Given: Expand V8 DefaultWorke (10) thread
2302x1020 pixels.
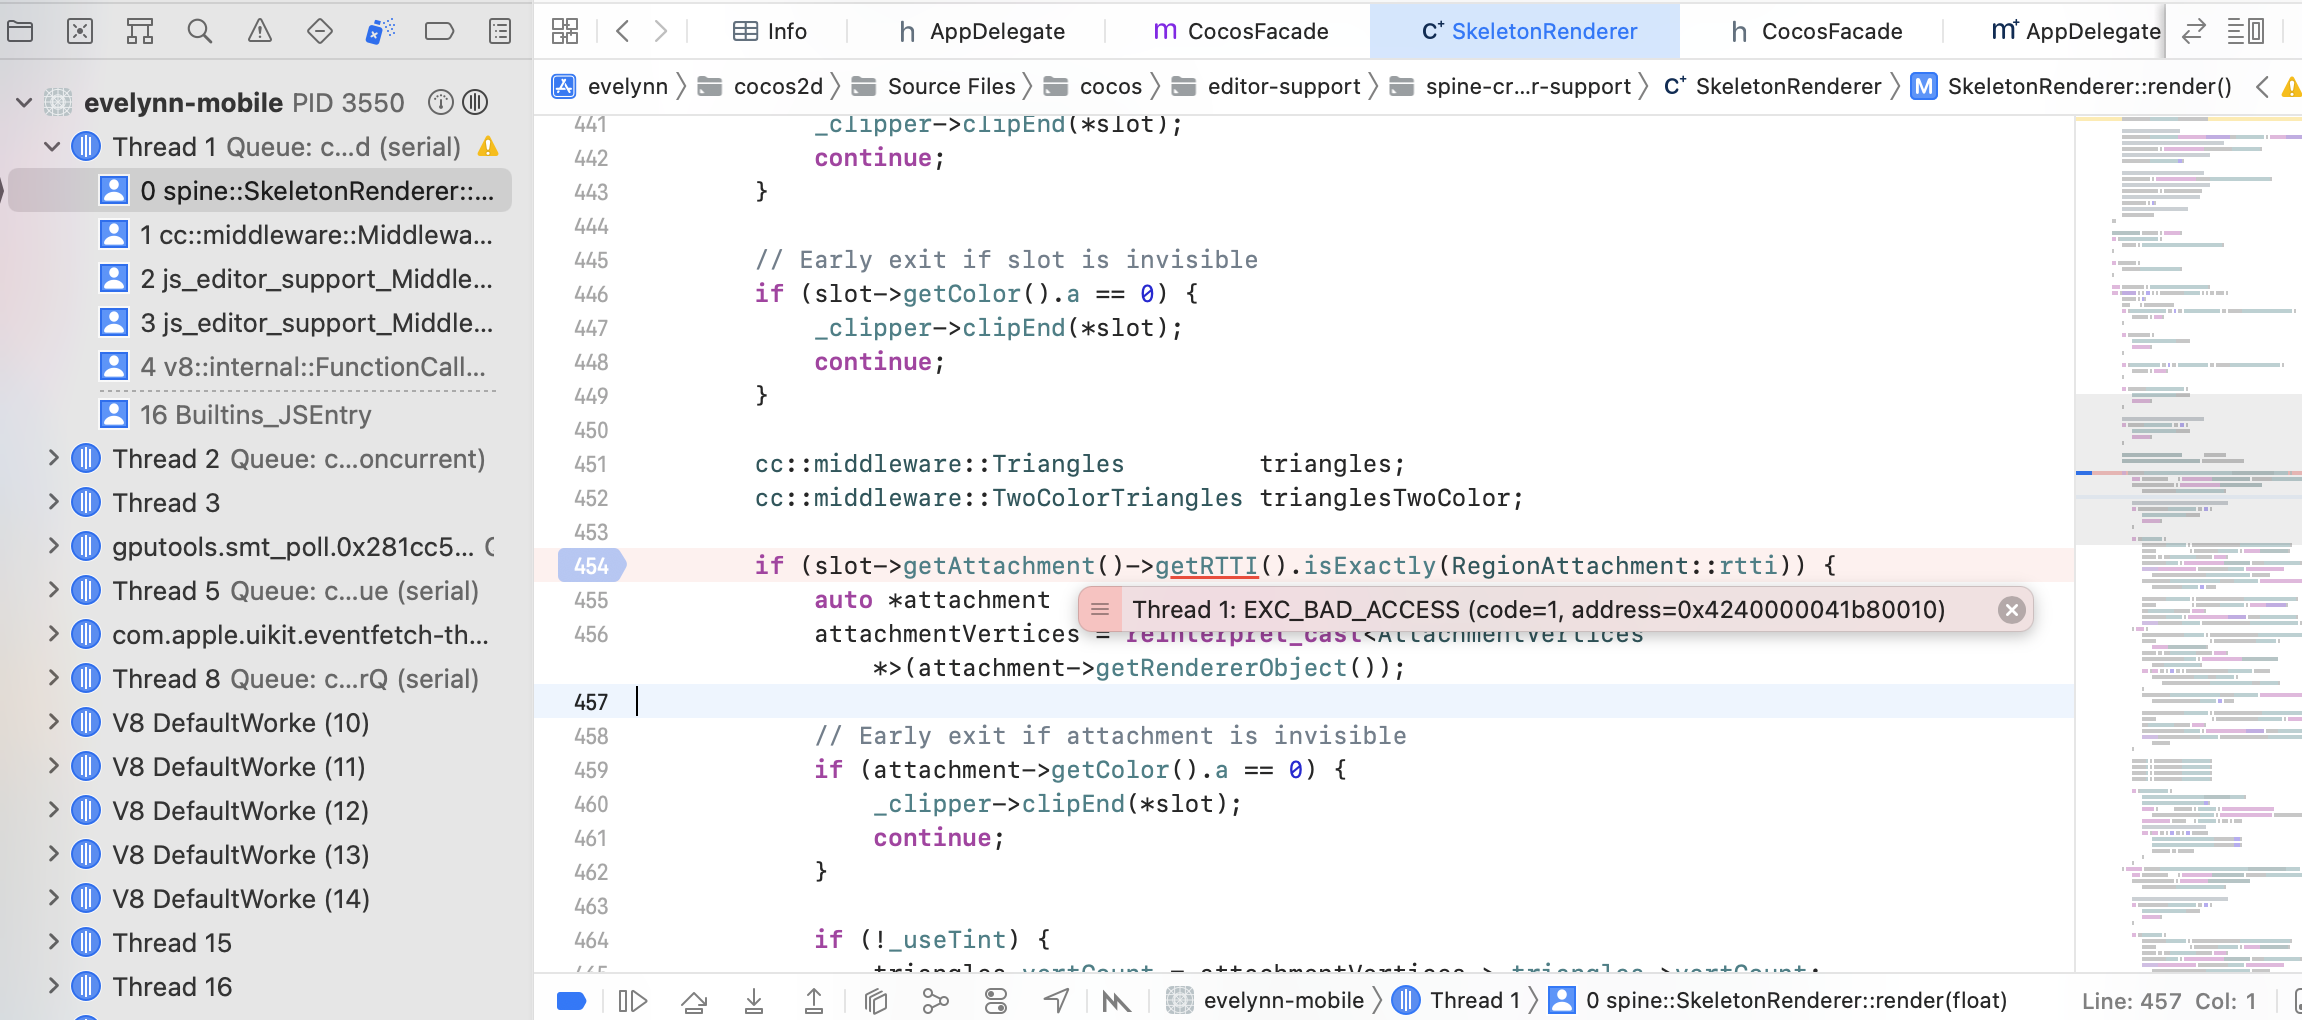Looking at the screenshot, I should pyautogui.click(x=54, y=723).
